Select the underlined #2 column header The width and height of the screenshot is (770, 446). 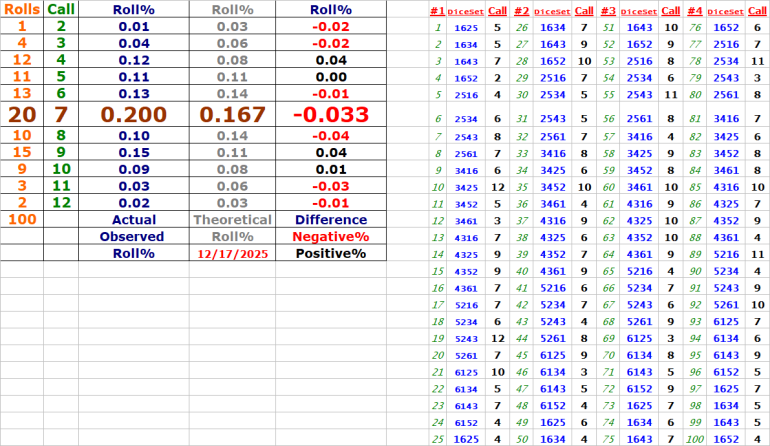[x=521, y=10]
